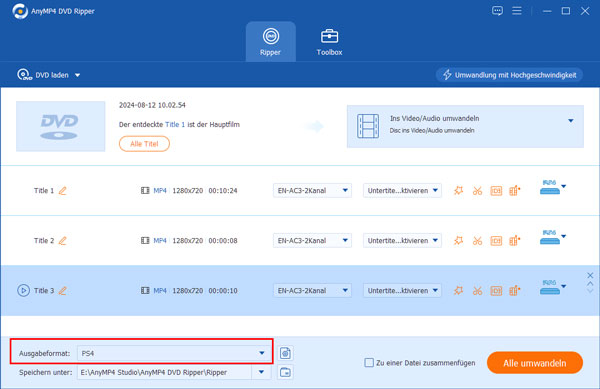Click the scissors cut icon for Title 2
Image resolution: width=600 pixels, height=389 pixels.
(x=477, y=241)
